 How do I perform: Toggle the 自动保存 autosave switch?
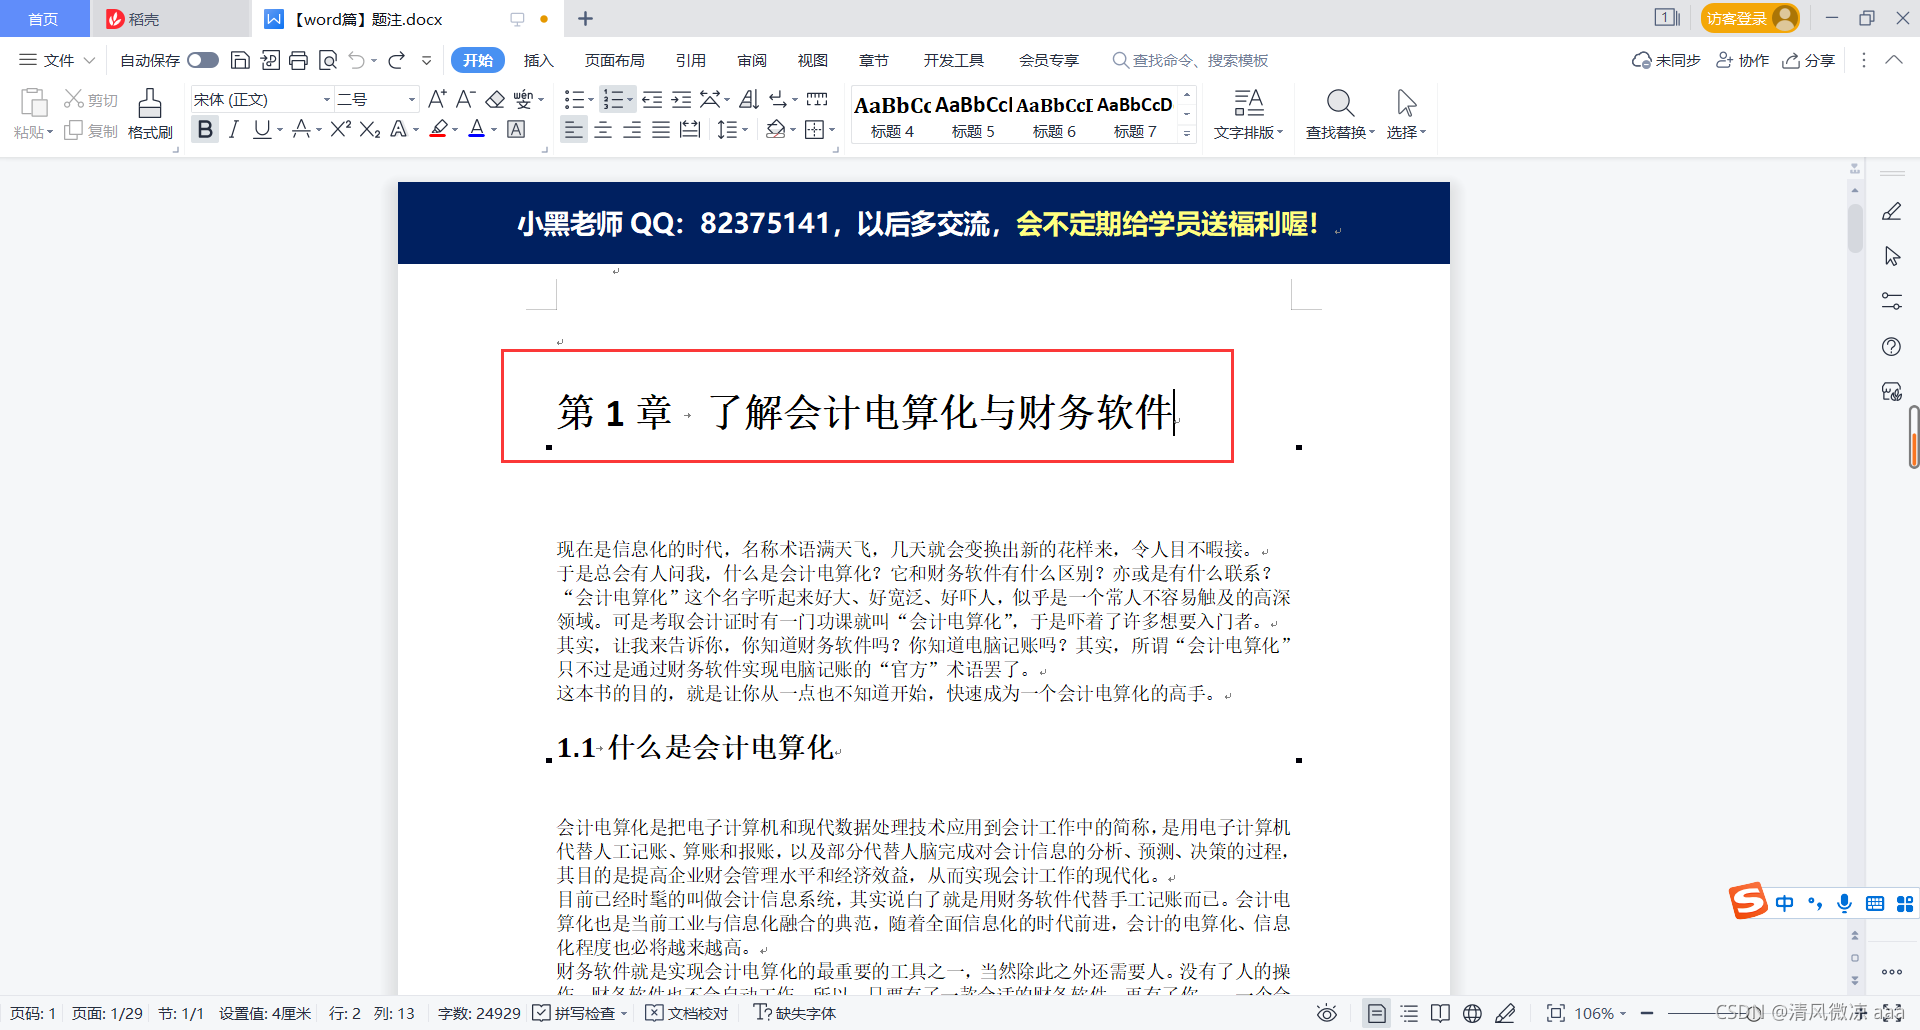click(202, 60)
